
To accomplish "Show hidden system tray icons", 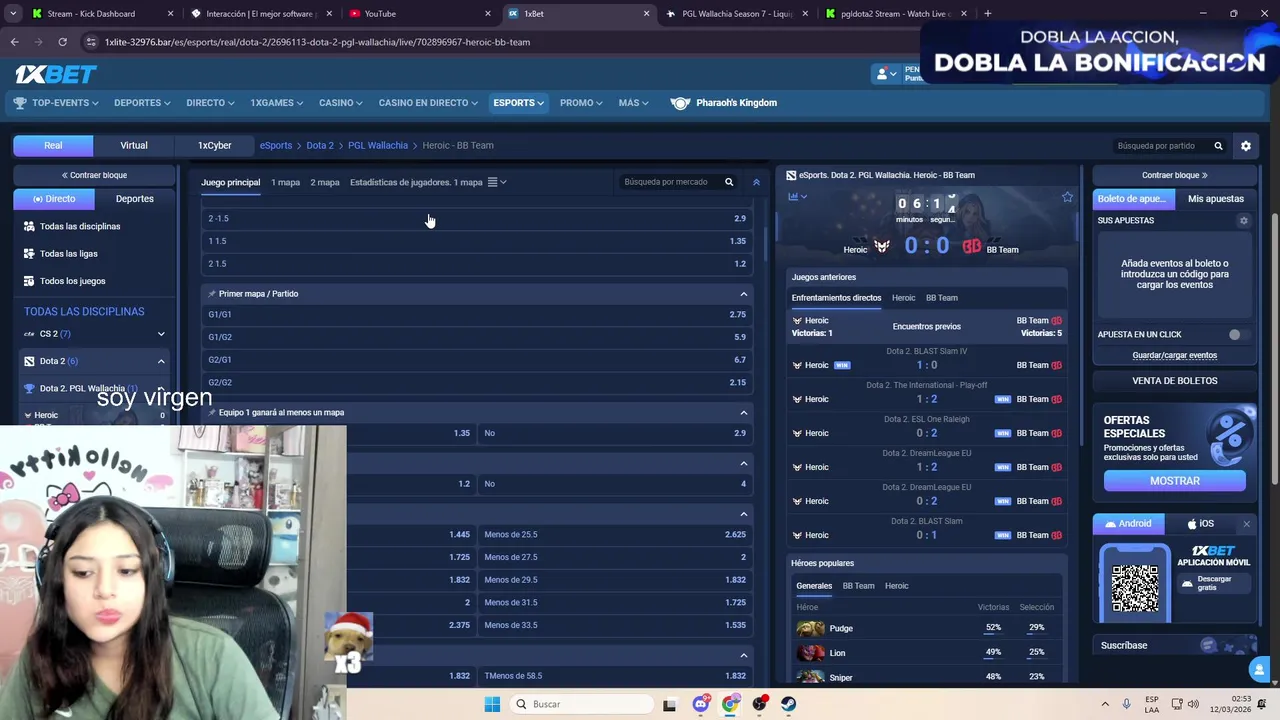I will click(1105, 704).
